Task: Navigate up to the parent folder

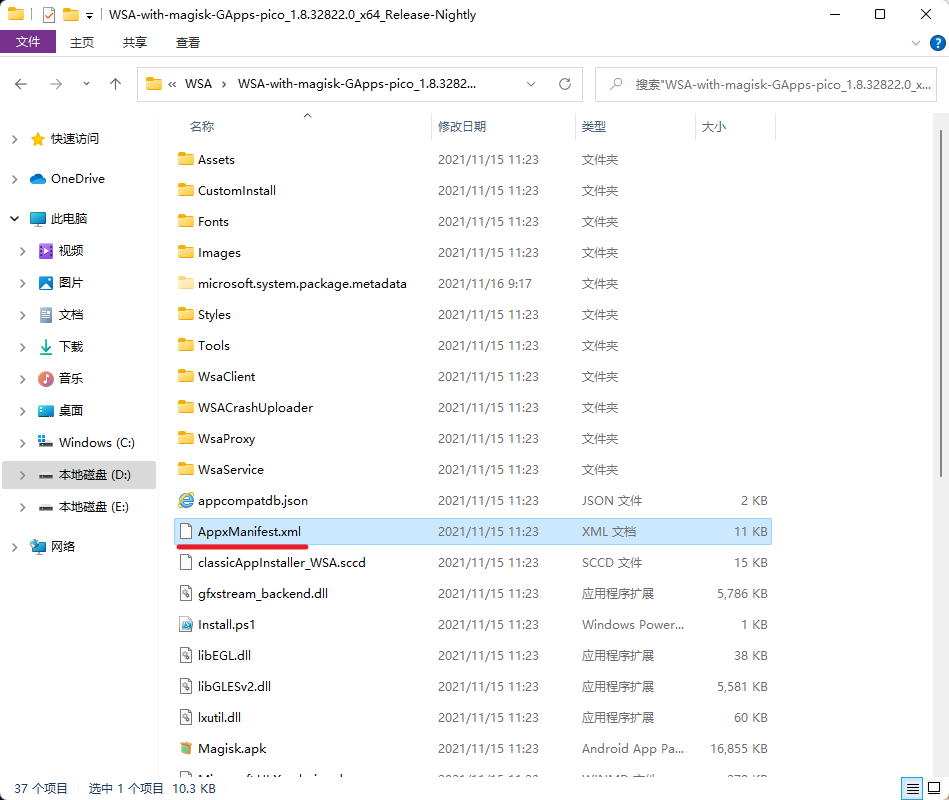Action: click(115, 84)
